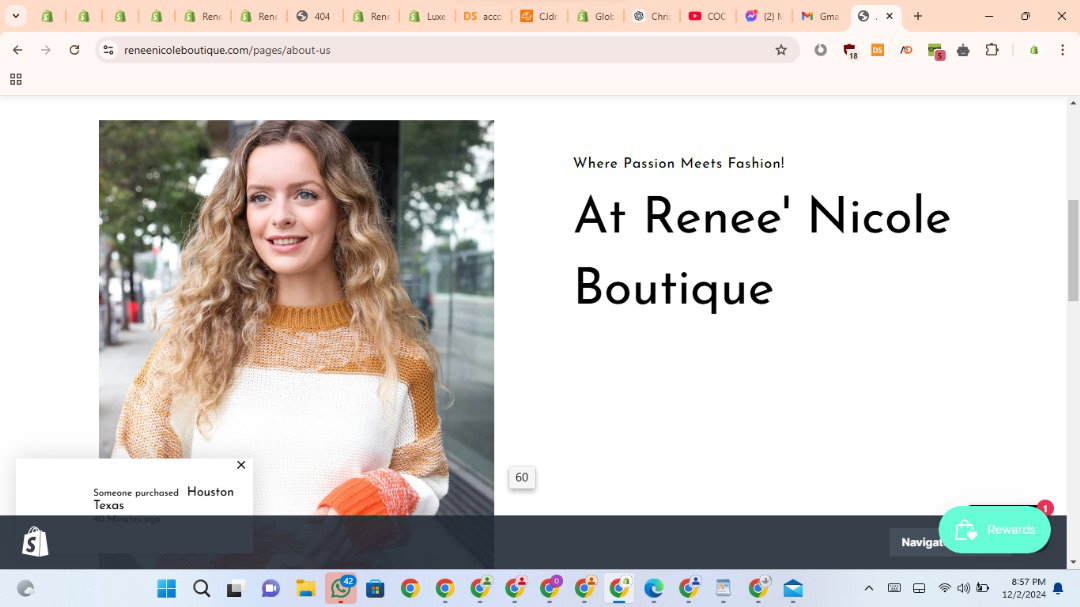Screen dimensions: 1080x607
Task: Switch to the Luxe tab
Action: [427, 16]
